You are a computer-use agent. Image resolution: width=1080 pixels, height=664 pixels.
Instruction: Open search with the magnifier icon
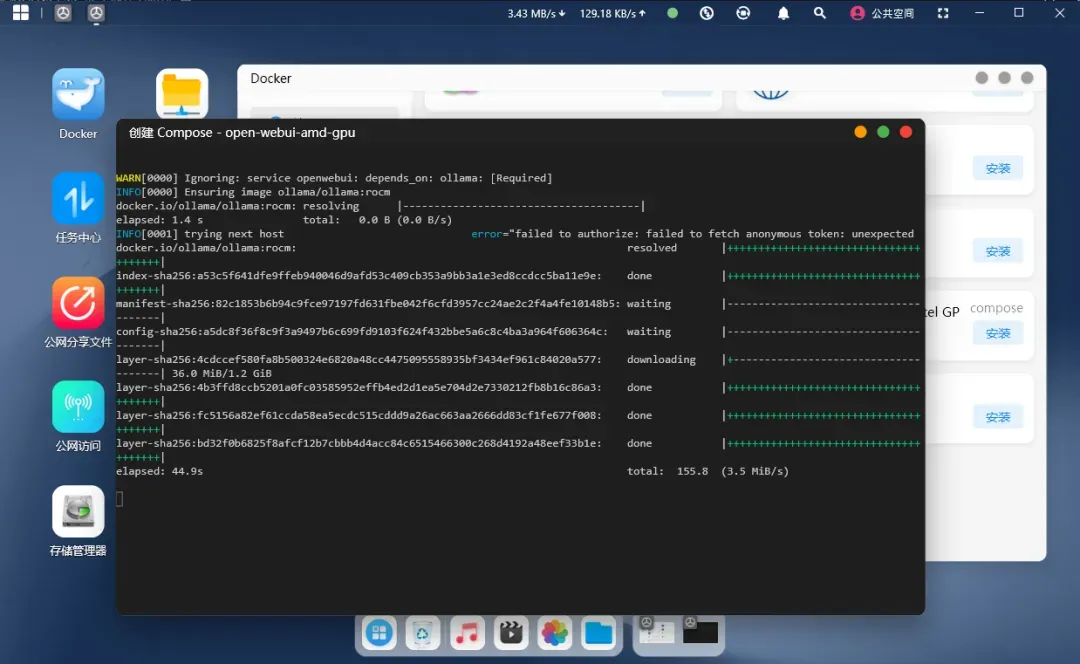click(820, 13)
